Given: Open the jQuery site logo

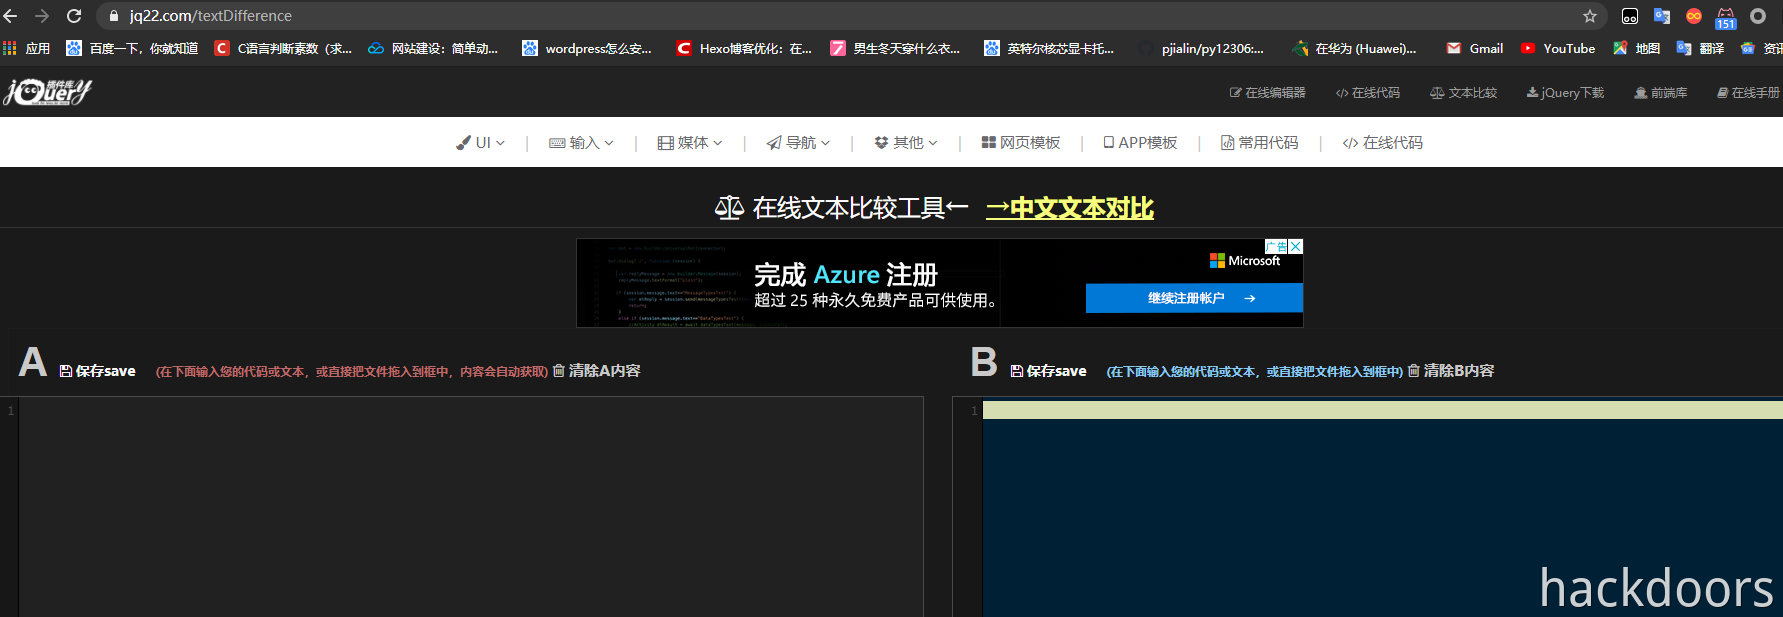Looking at the screenshot, I should 47,92.
